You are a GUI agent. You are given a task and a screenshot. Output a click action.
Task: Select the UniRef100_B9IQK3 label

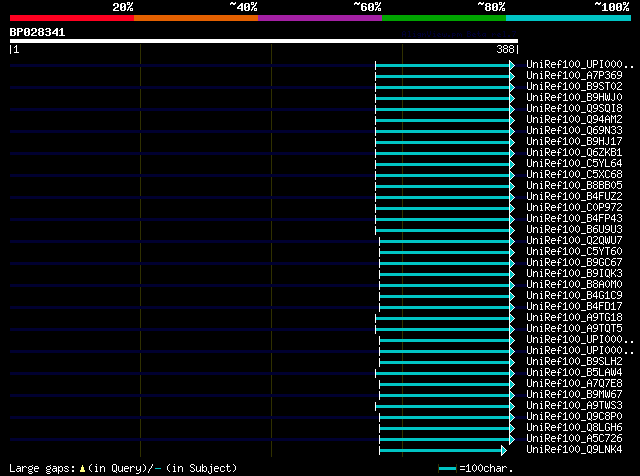[574, 274]
